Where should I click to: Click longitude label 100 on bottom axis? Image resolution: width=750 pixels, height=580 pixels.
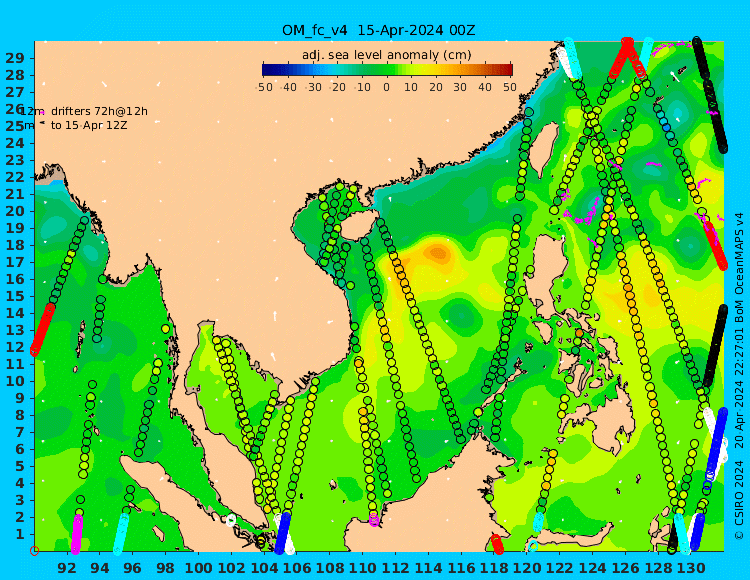point(199,568)
